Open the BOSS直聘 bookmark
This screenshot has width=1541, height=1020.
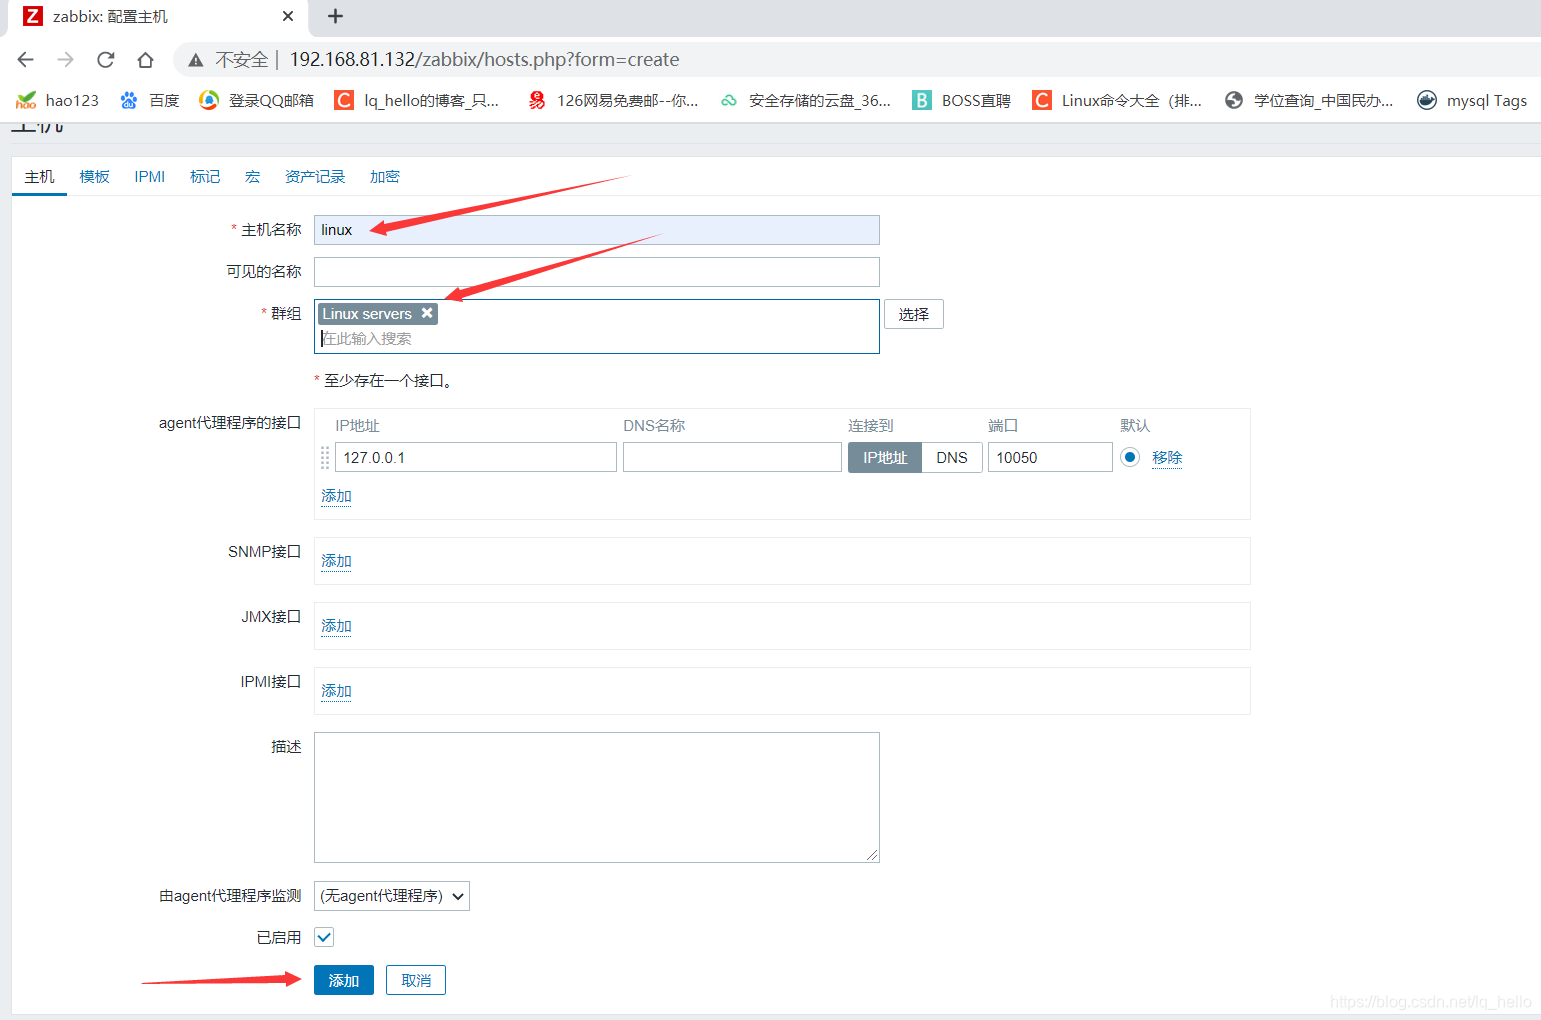click(962, 100)
